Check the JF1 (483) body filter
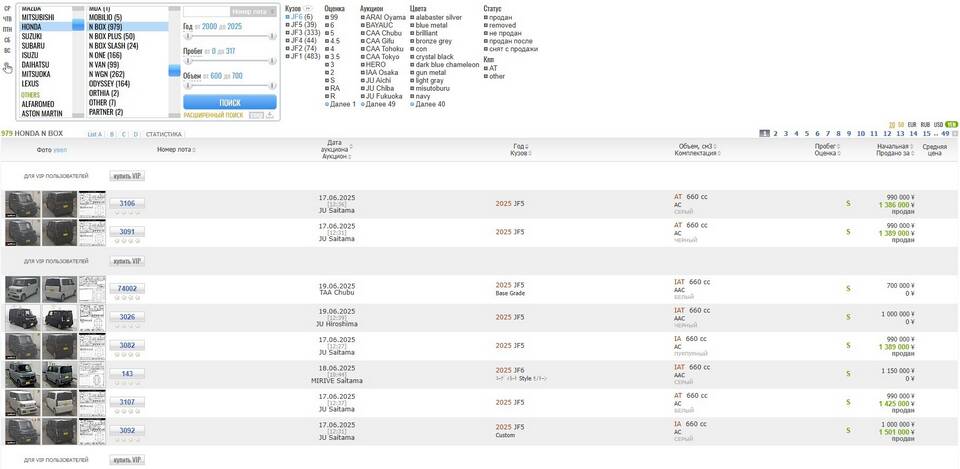Image resolution: width=960 pixels, height=469 pixels. click(x=288, y=56)
